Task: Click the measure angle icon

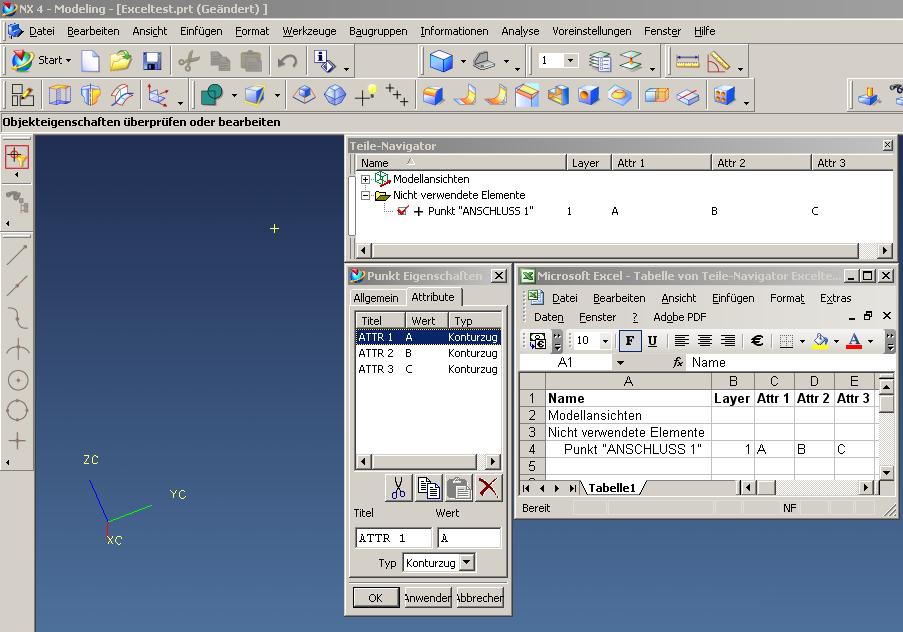Action: [718, 60]
